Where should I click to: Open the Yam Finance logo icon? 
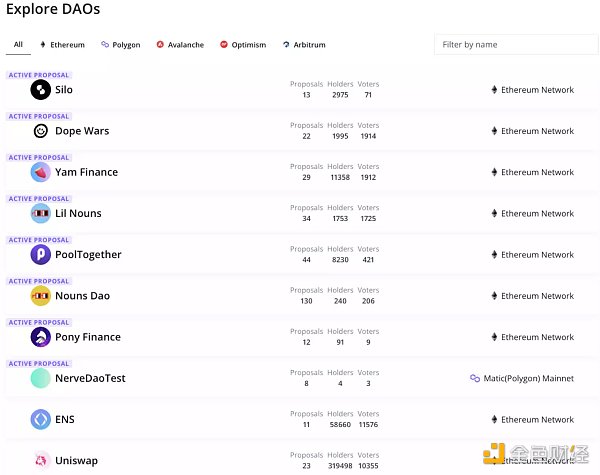click(41, 172)
